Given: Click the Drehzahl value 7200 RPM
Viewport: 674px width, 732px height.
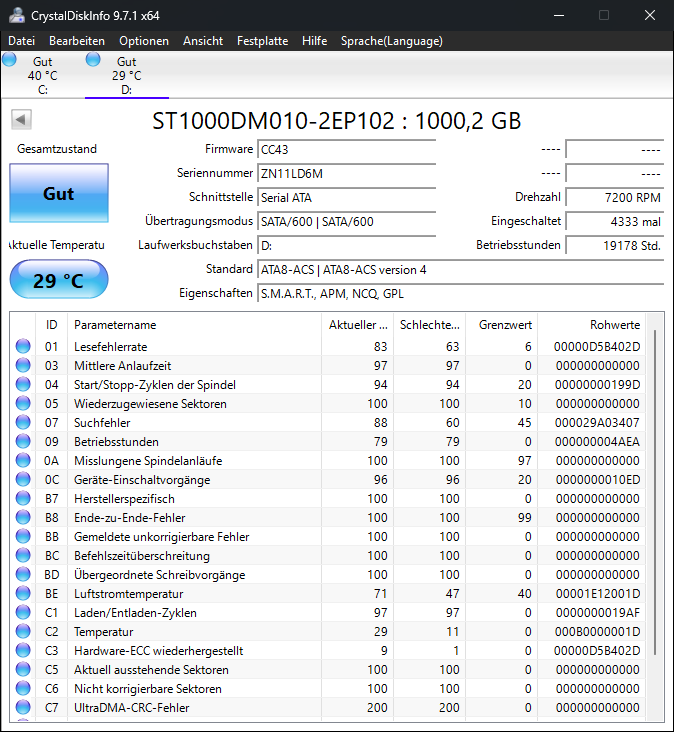Looking at the screenshot, I should pyautogui.click(x=615, y=197).
